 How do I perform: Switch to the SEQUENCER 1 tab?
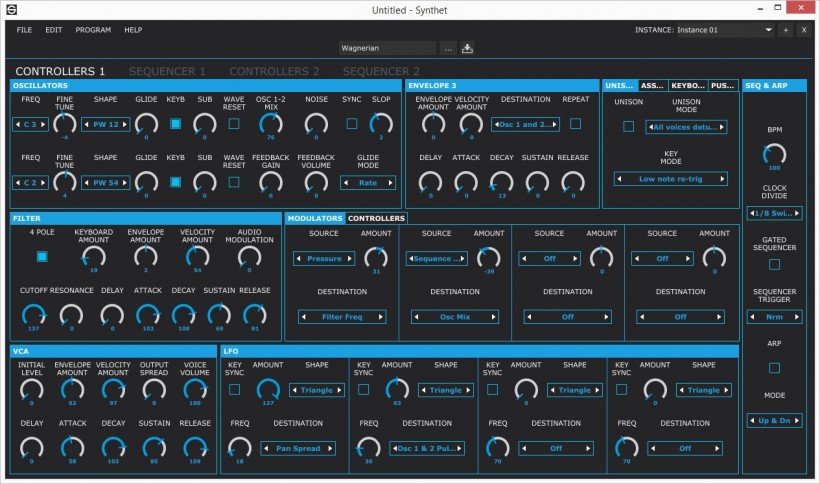167,72
